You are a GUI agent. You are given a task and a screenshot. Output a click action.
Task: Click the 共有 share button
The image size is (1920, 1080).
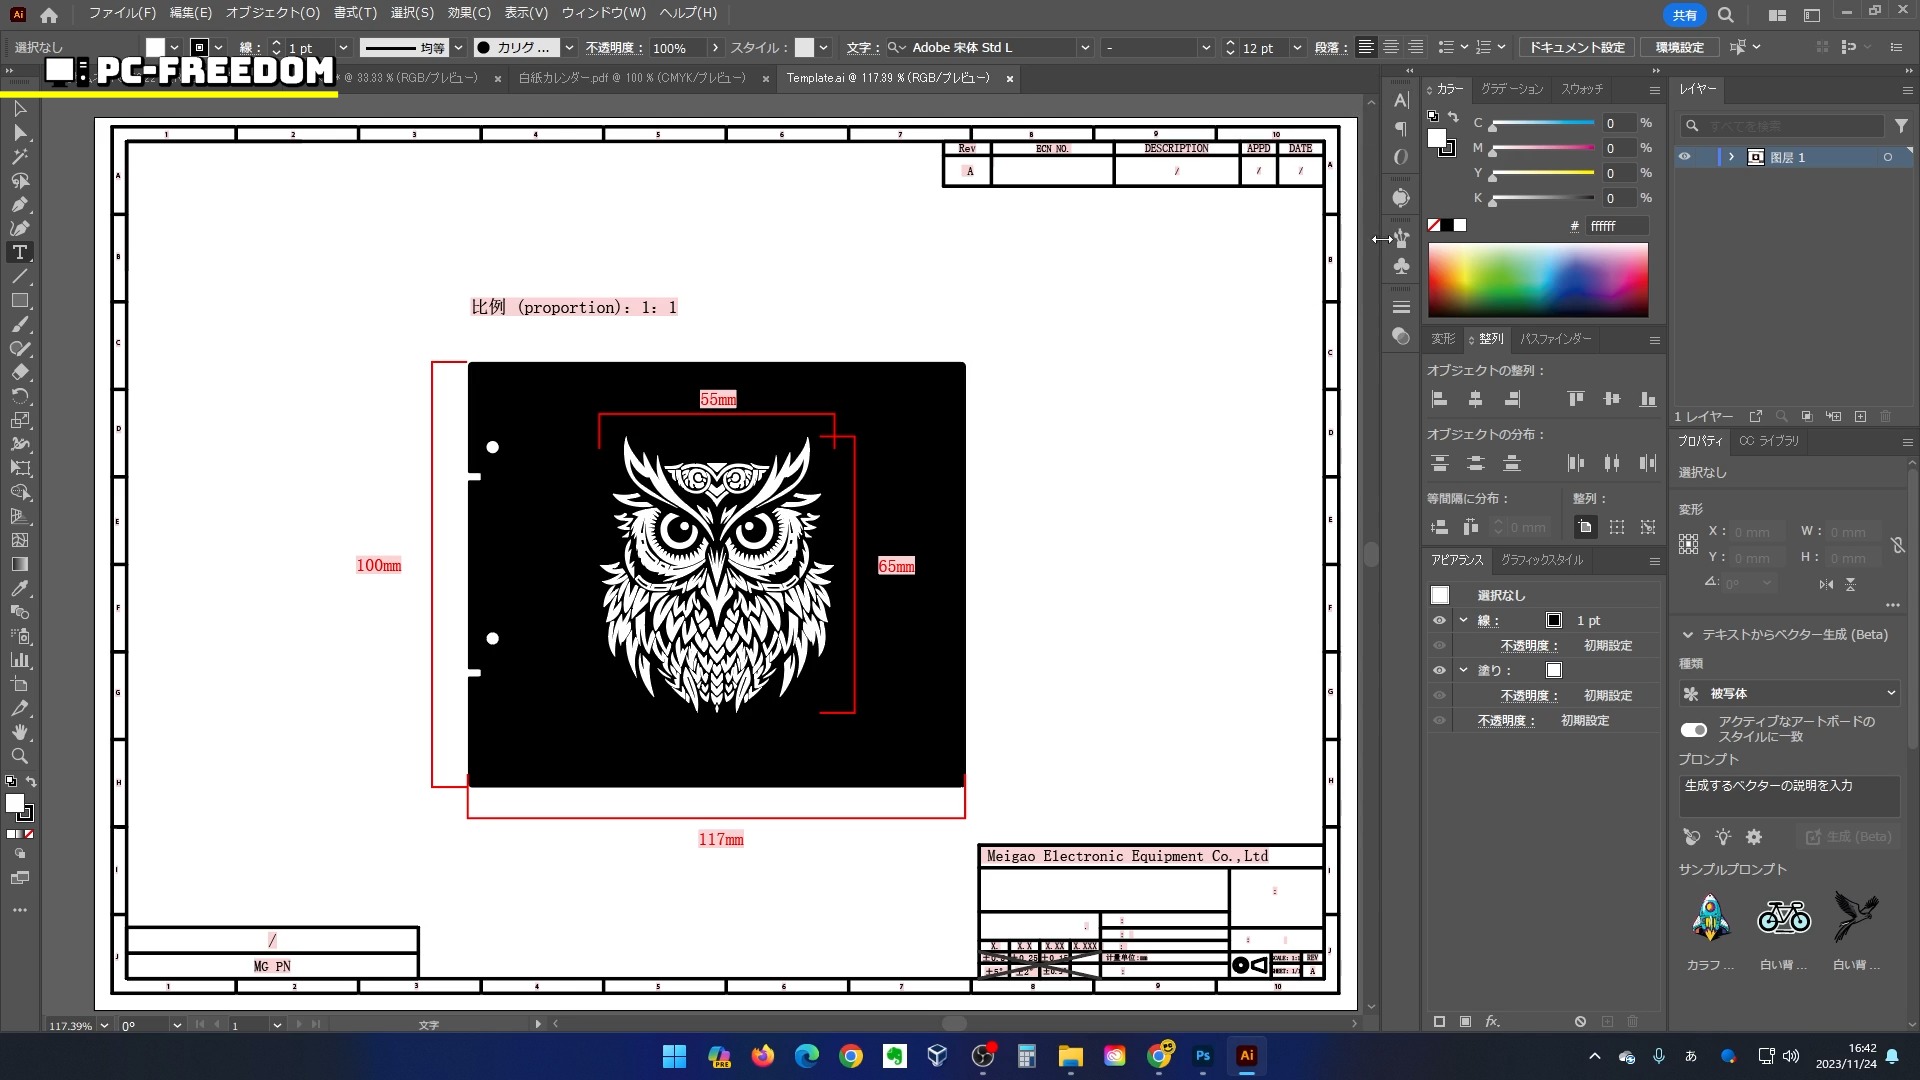(1684, 15)
